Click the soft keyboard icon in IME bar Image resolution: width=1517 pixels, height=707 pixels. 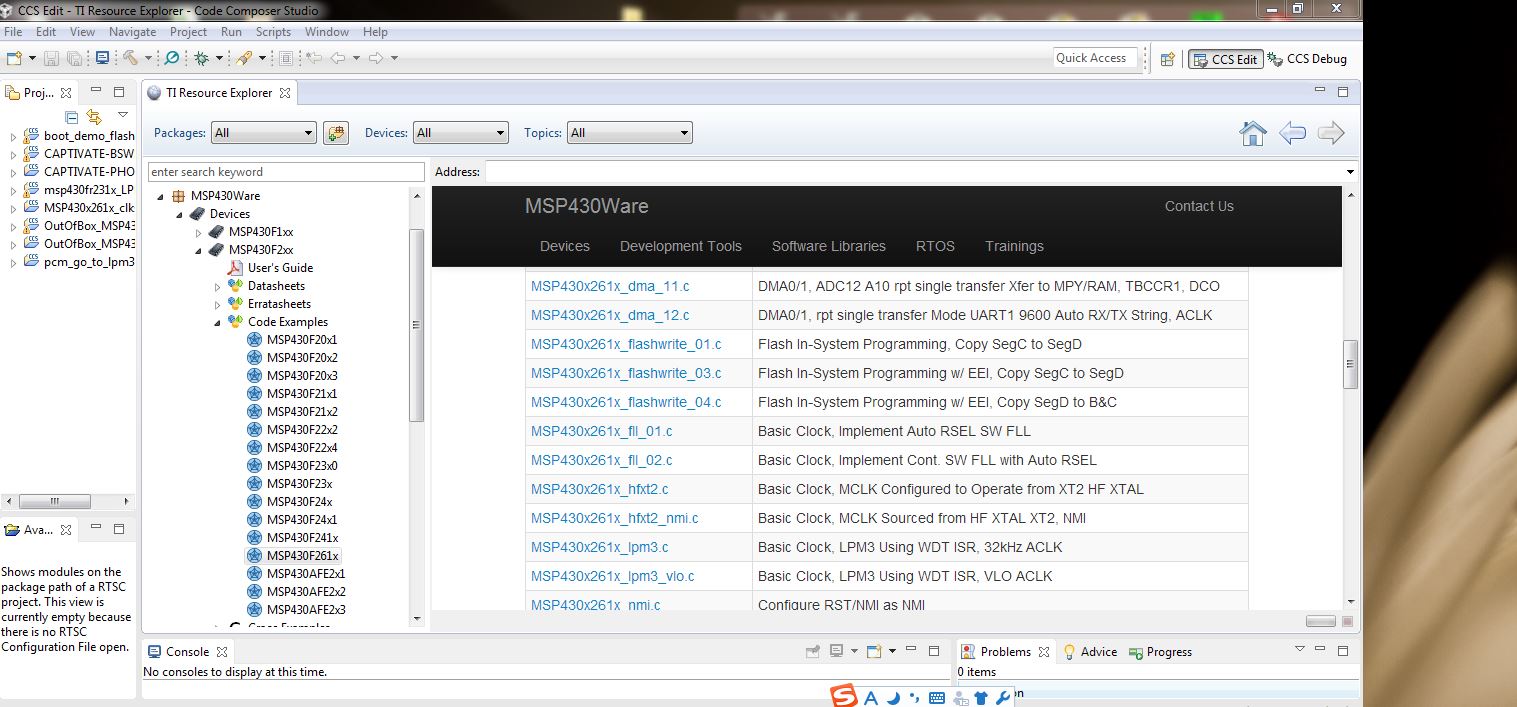point(937,698)
